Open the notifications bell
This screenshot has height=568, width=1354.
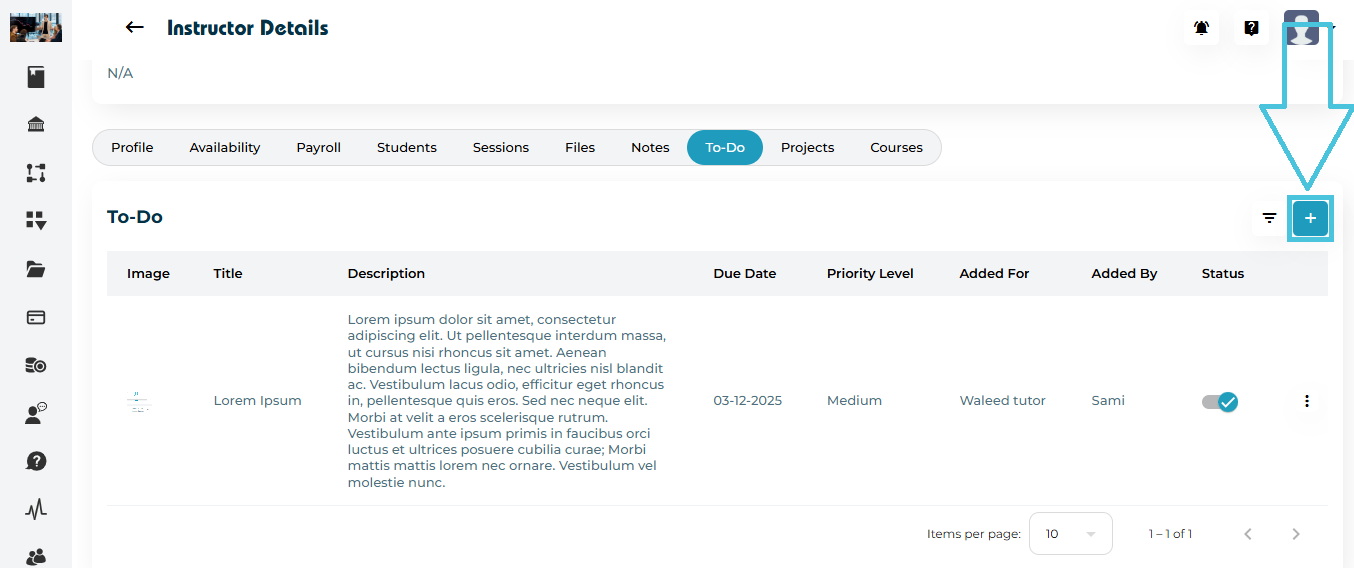tap(1201, 28)
